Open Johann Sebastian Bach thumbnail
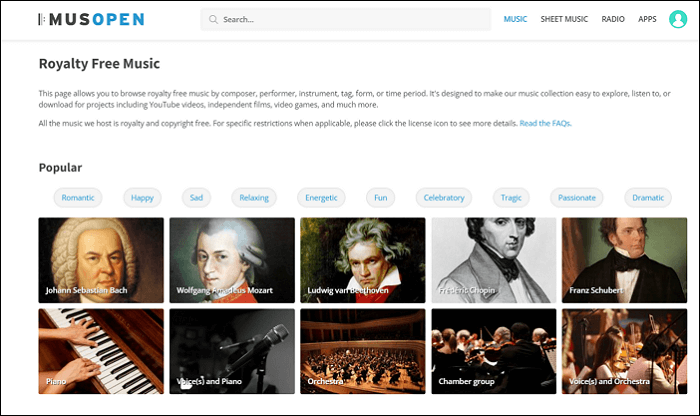This screenshot has width=700, height=416. [x=101, y=260]
